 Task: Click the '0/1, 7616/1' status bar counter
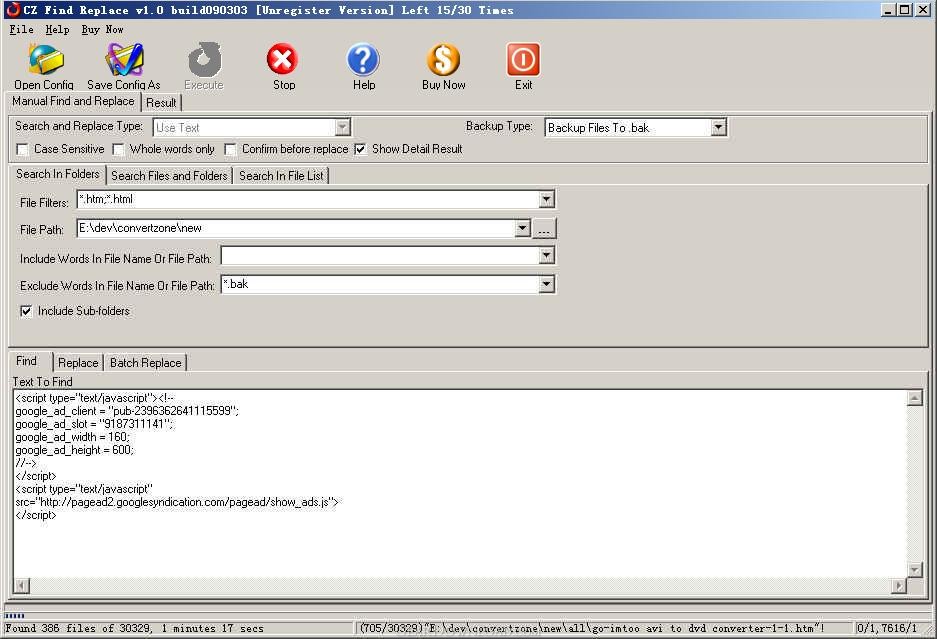(887, 628)
